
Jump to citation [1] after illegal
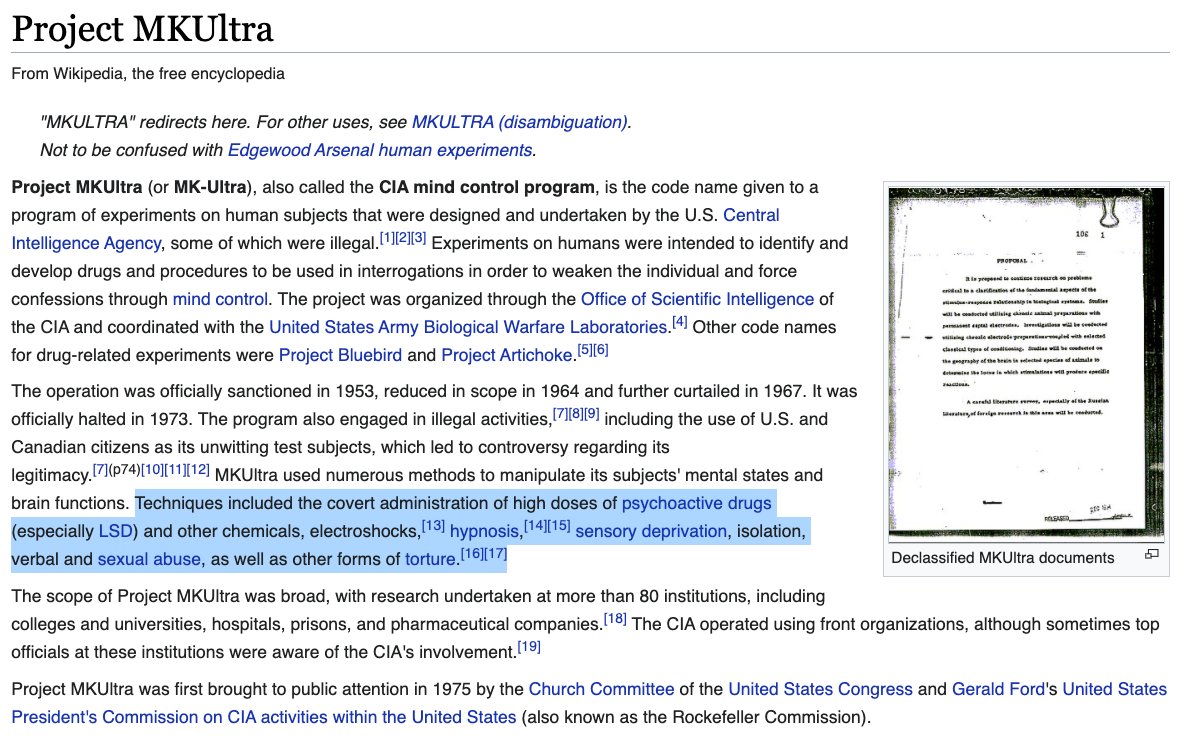click(387, 238)
